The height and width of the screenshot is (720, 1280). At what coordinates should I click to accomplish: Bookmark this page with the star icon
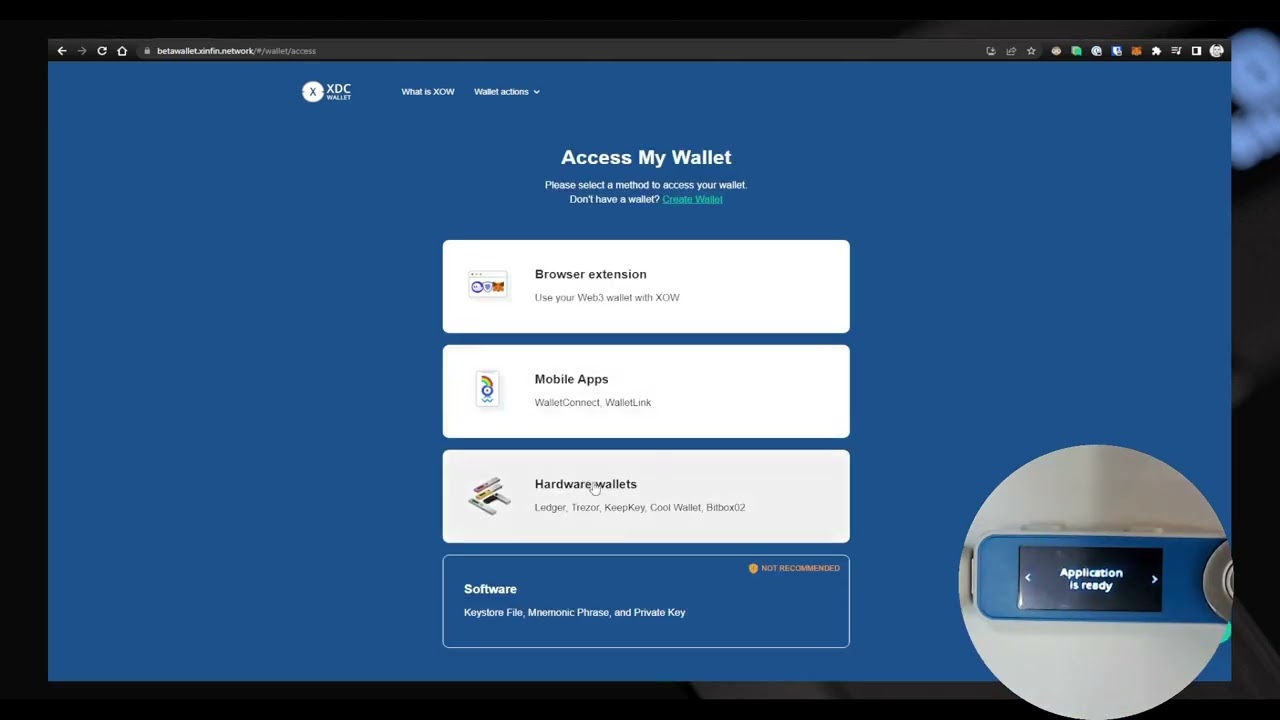click(x=1031, y=51)
